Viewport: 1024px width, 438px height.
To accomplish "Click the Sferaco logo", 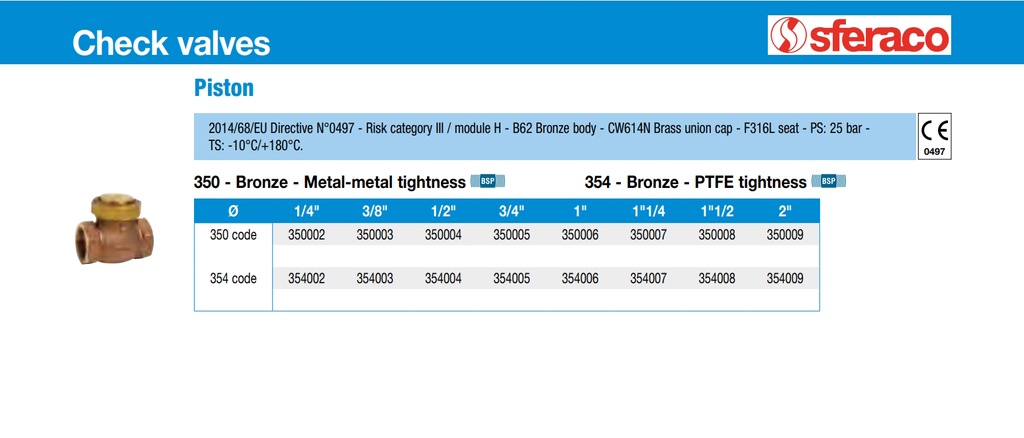I will [859, 35].
